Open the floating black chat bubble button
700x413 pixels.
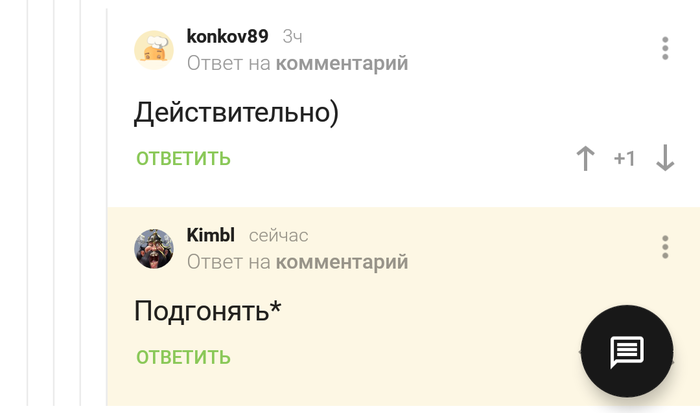tap(627, 352)
